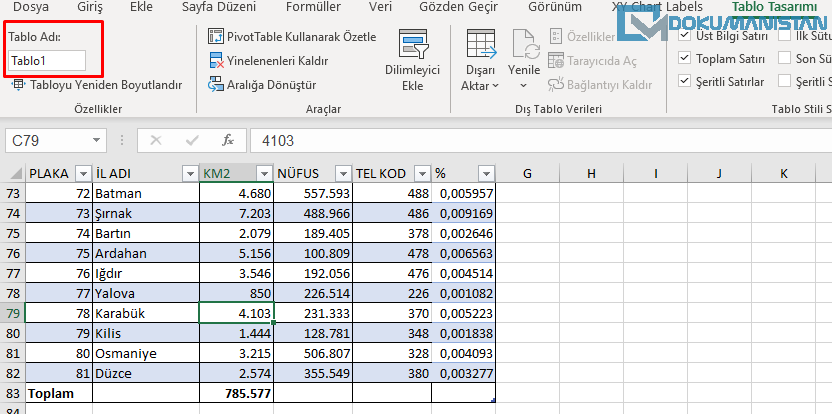Click the Tabloyu Yeniden Boyutlandır icon
Image resolution: width=832 pixels, height=414 pixels.
(x=18, y=84)
